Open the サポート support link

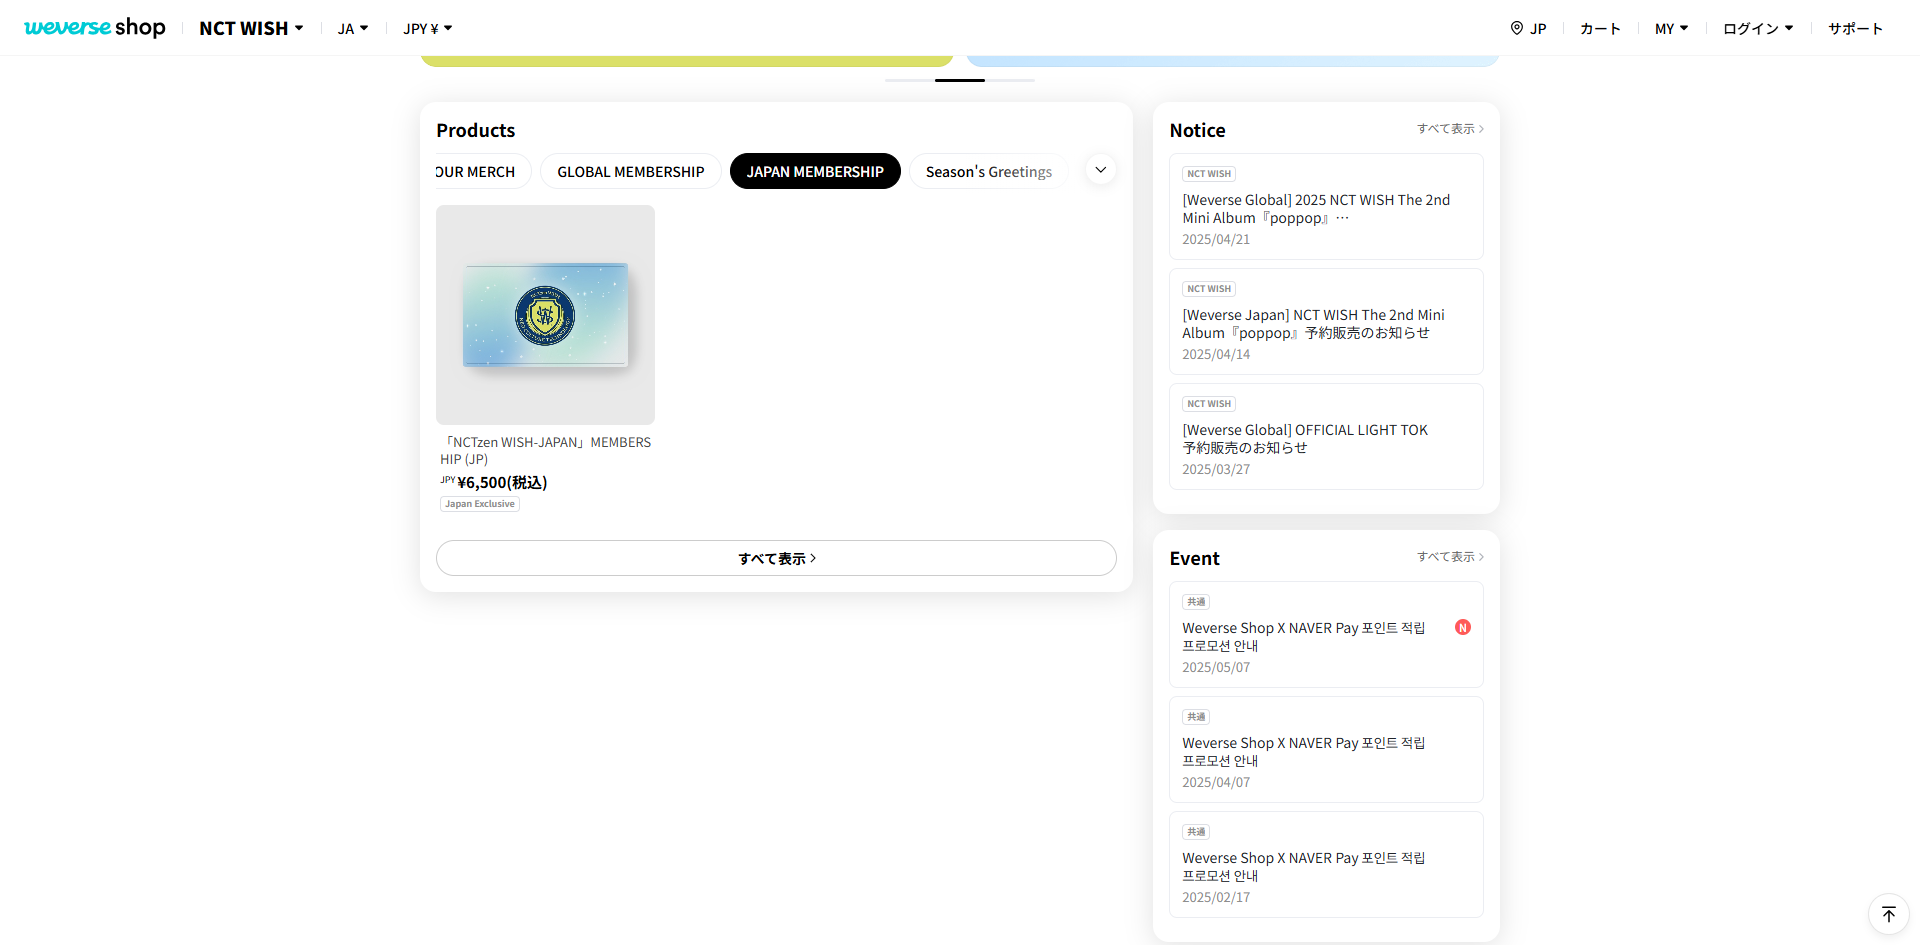1855,28
